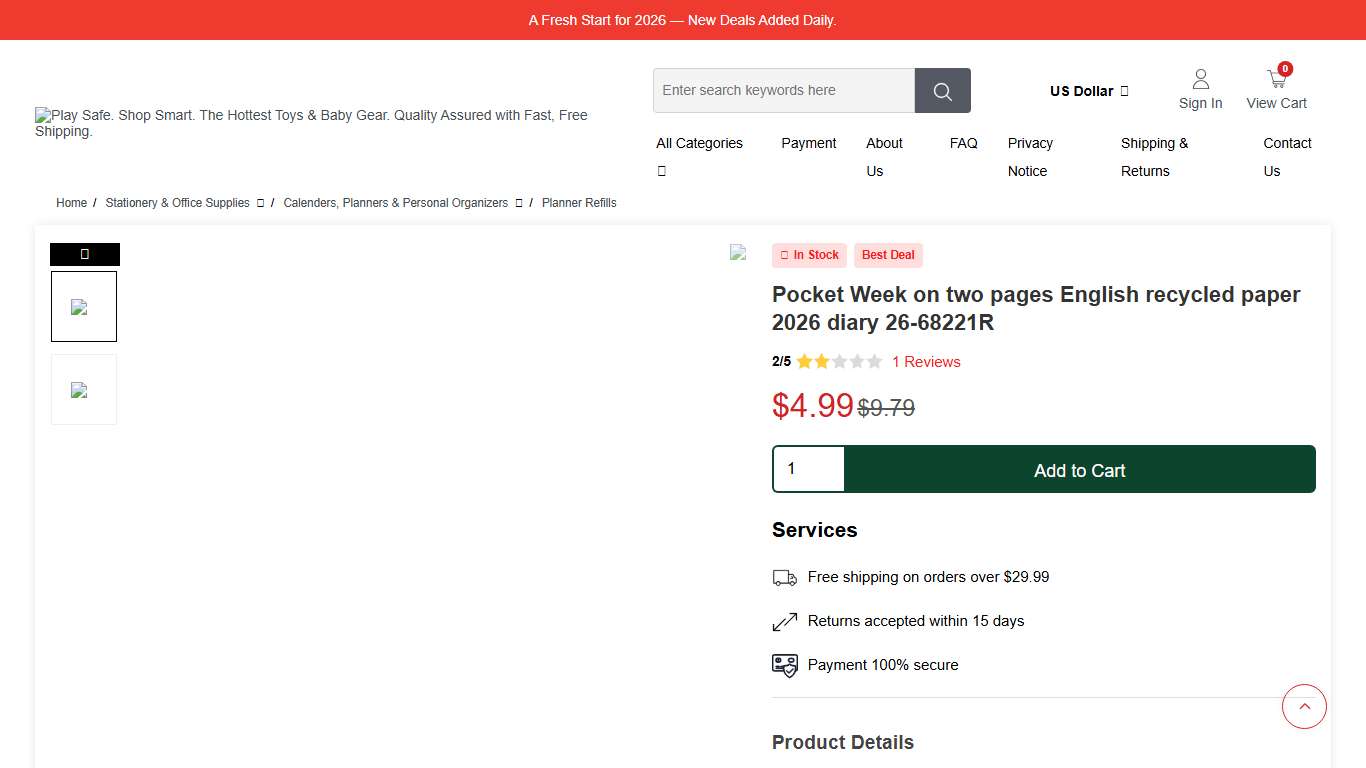The image size is (1366, 768).
Task: Click the free shipping truck icon
Action: [x=784, y=577]
